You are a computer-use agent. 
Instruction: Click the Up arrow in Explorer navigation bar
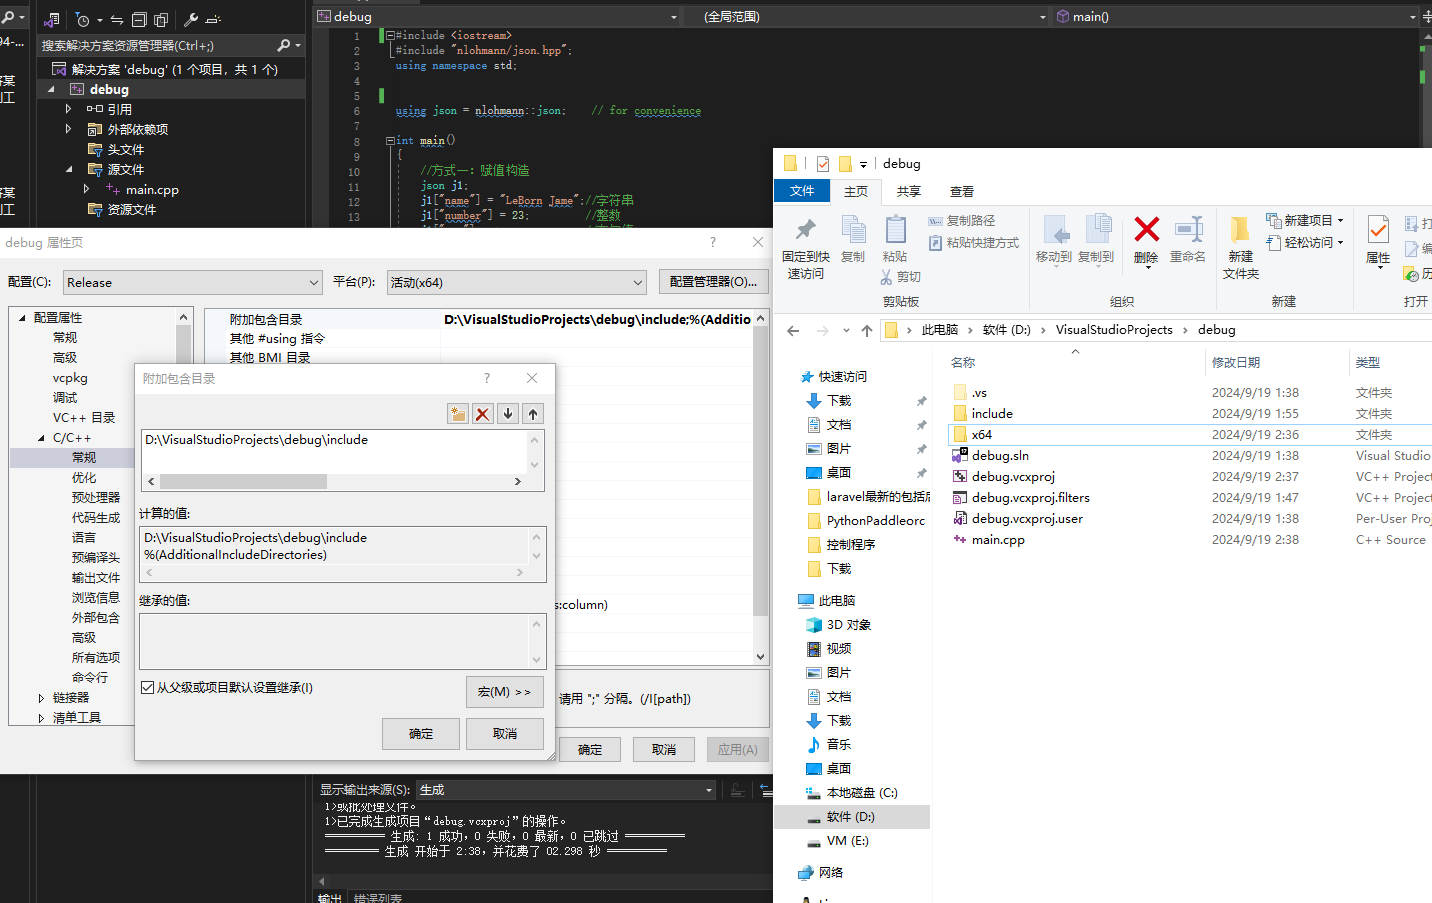[867, 330]
